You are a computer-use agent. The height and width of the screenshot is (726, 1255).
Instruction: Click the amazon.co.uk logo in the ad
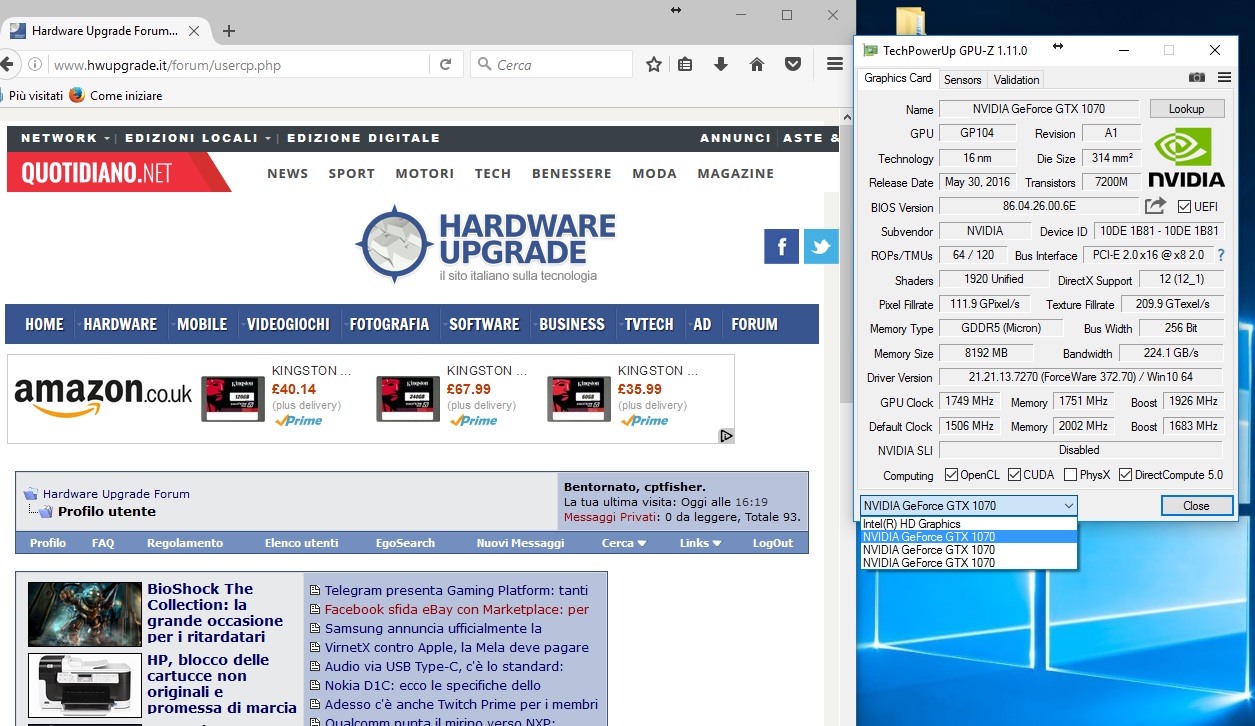[103, 397]
